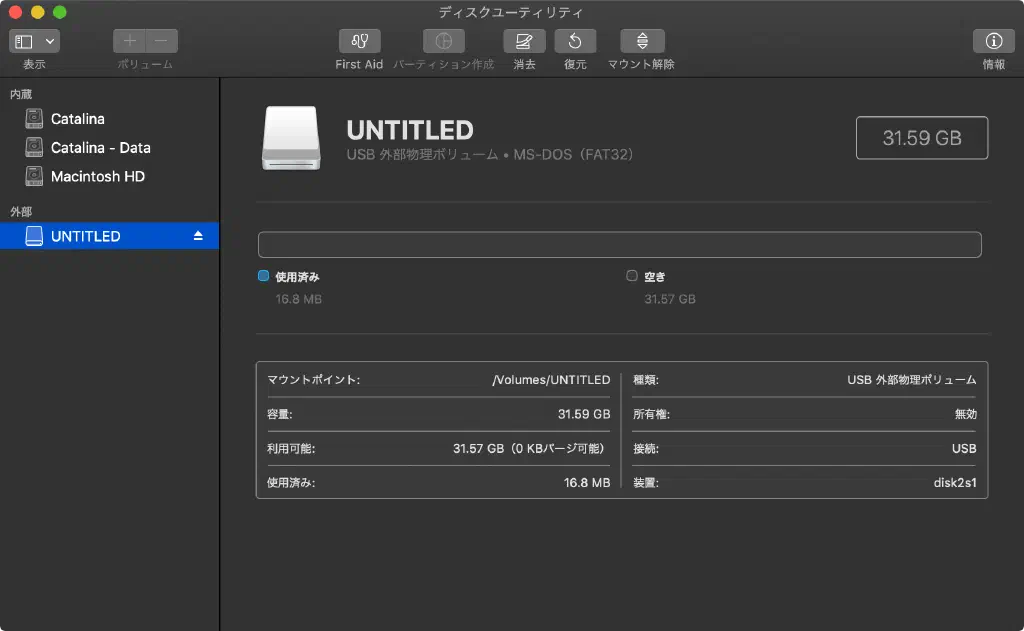Open the Info (情報) panel icon
This screenshot has height=631, width=1024.
tap(993, 41)
